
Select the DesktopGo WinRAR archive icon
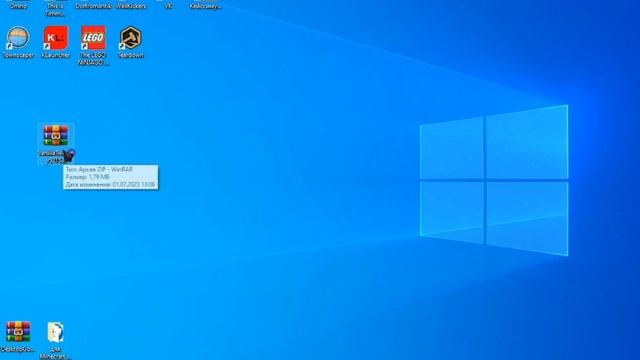(18, 337)
